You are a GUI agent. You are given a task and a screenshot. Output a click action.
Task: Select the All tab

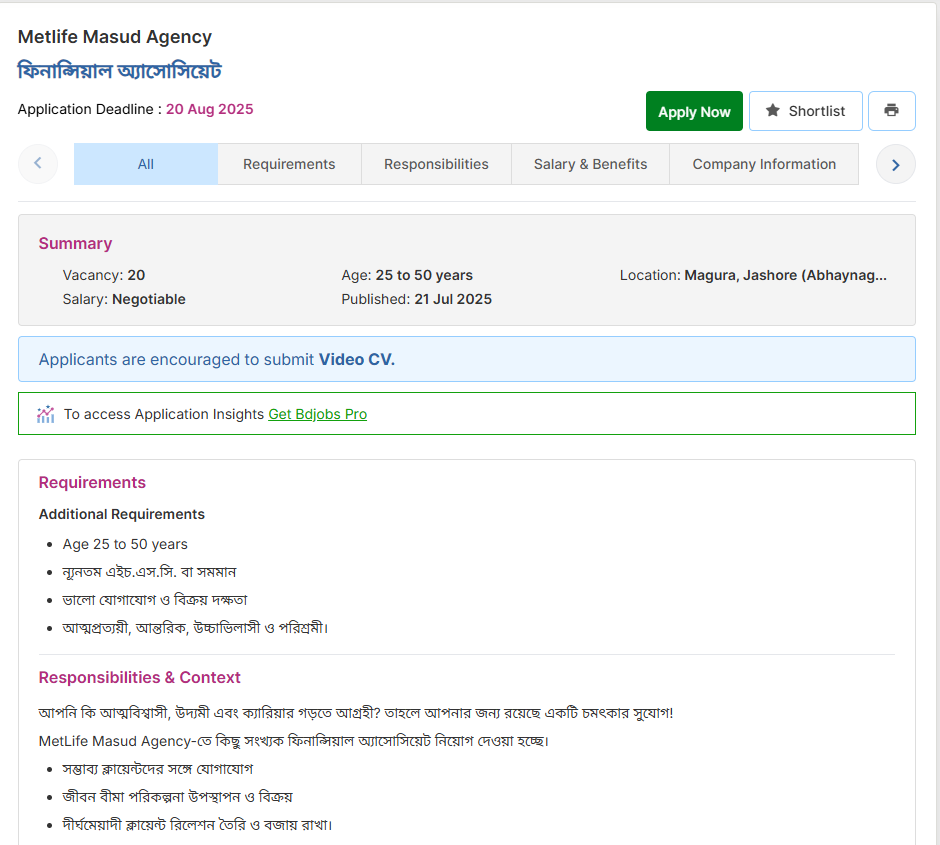click(145, 163)
